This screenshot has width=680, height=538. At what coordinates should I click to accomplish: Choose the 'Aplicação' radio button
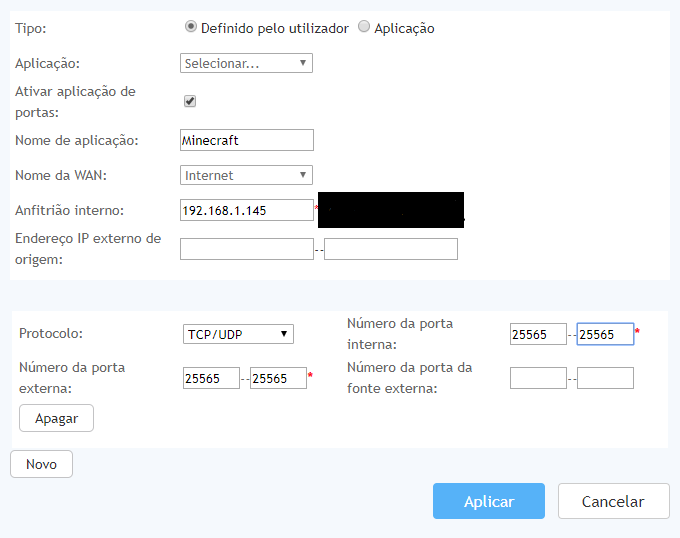pos(364,27)
